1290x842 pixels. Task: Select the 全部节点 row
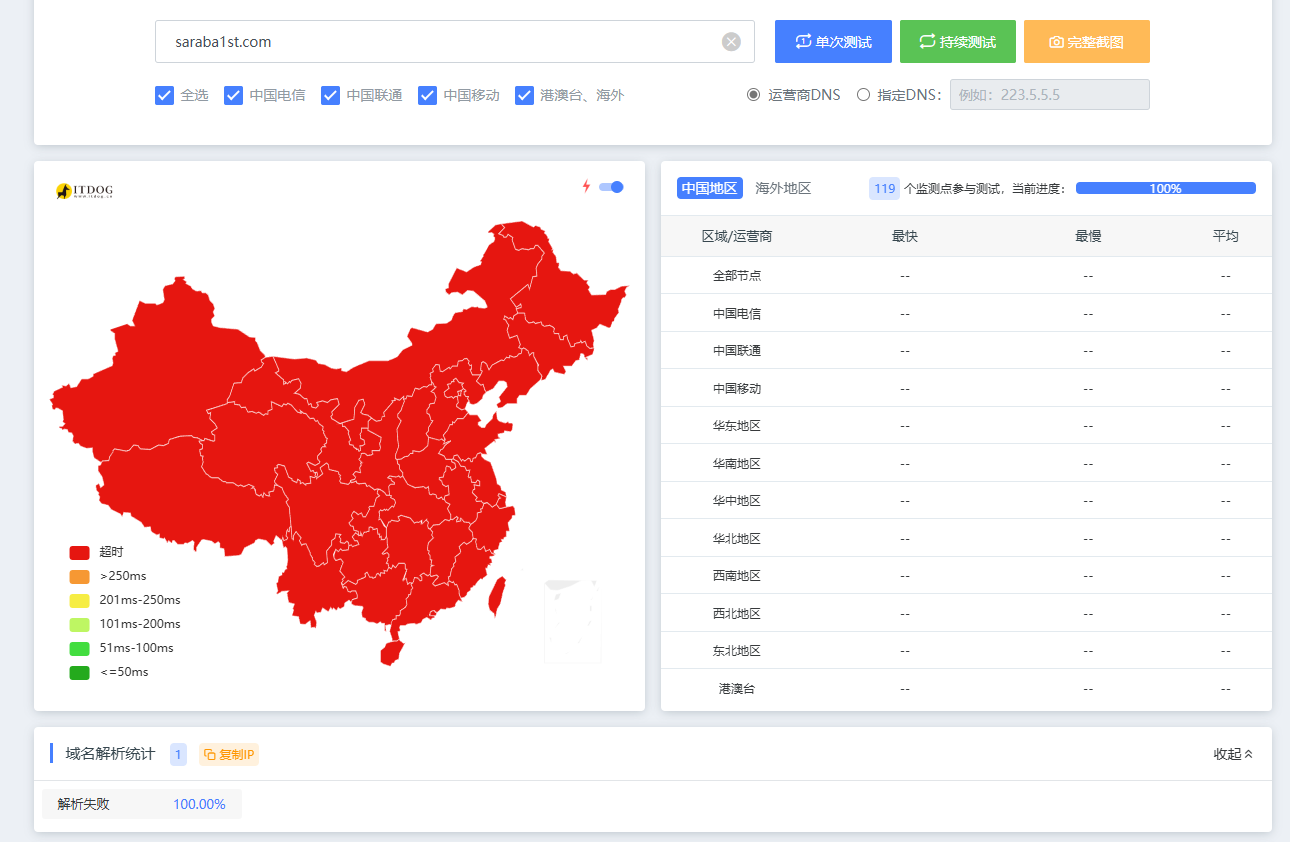[x=966, y=275]
